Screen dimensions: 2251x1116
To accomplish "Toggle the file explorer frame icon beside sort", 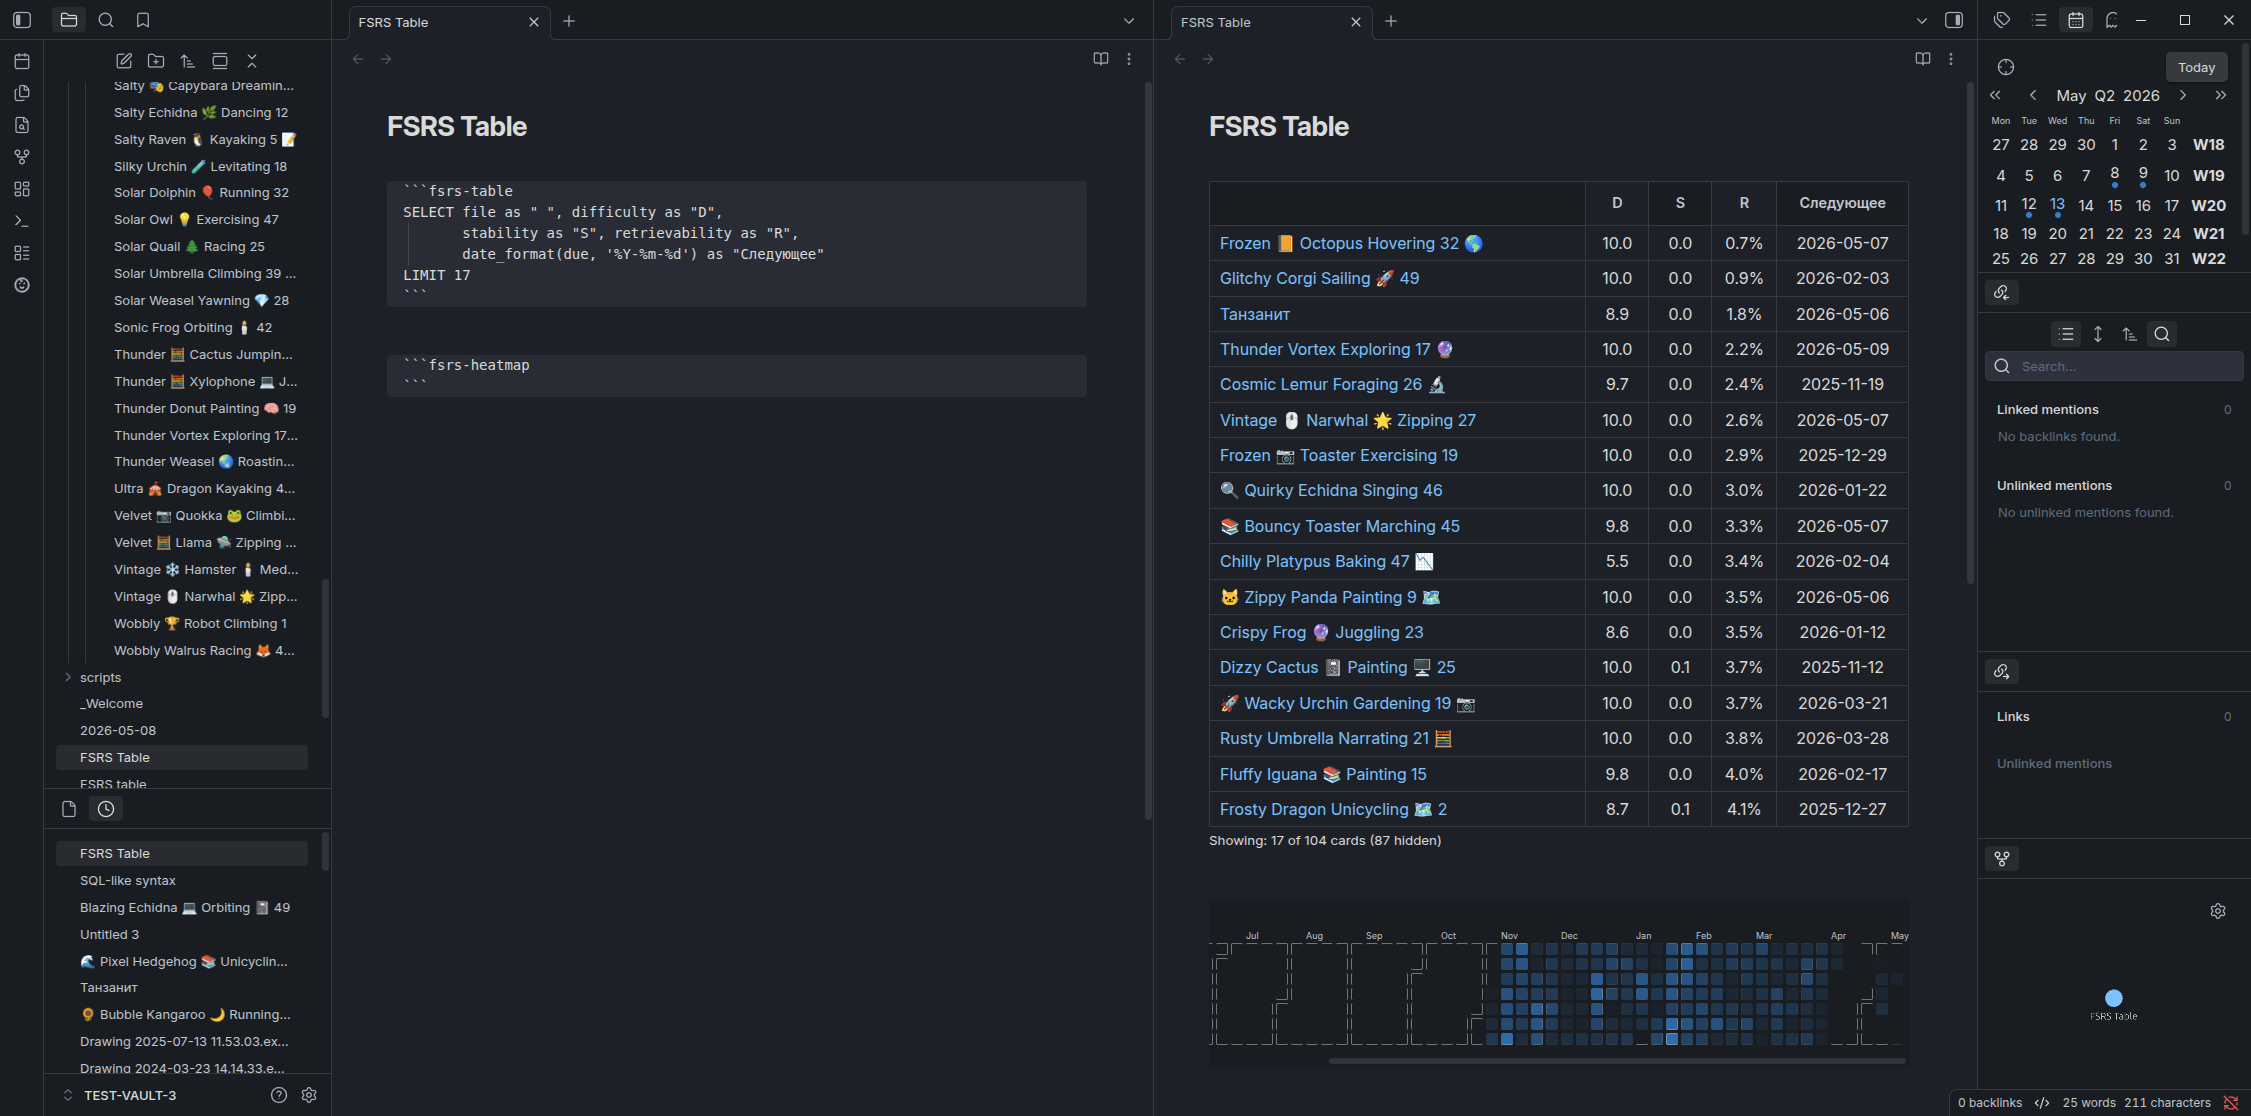I will [220, 61].
